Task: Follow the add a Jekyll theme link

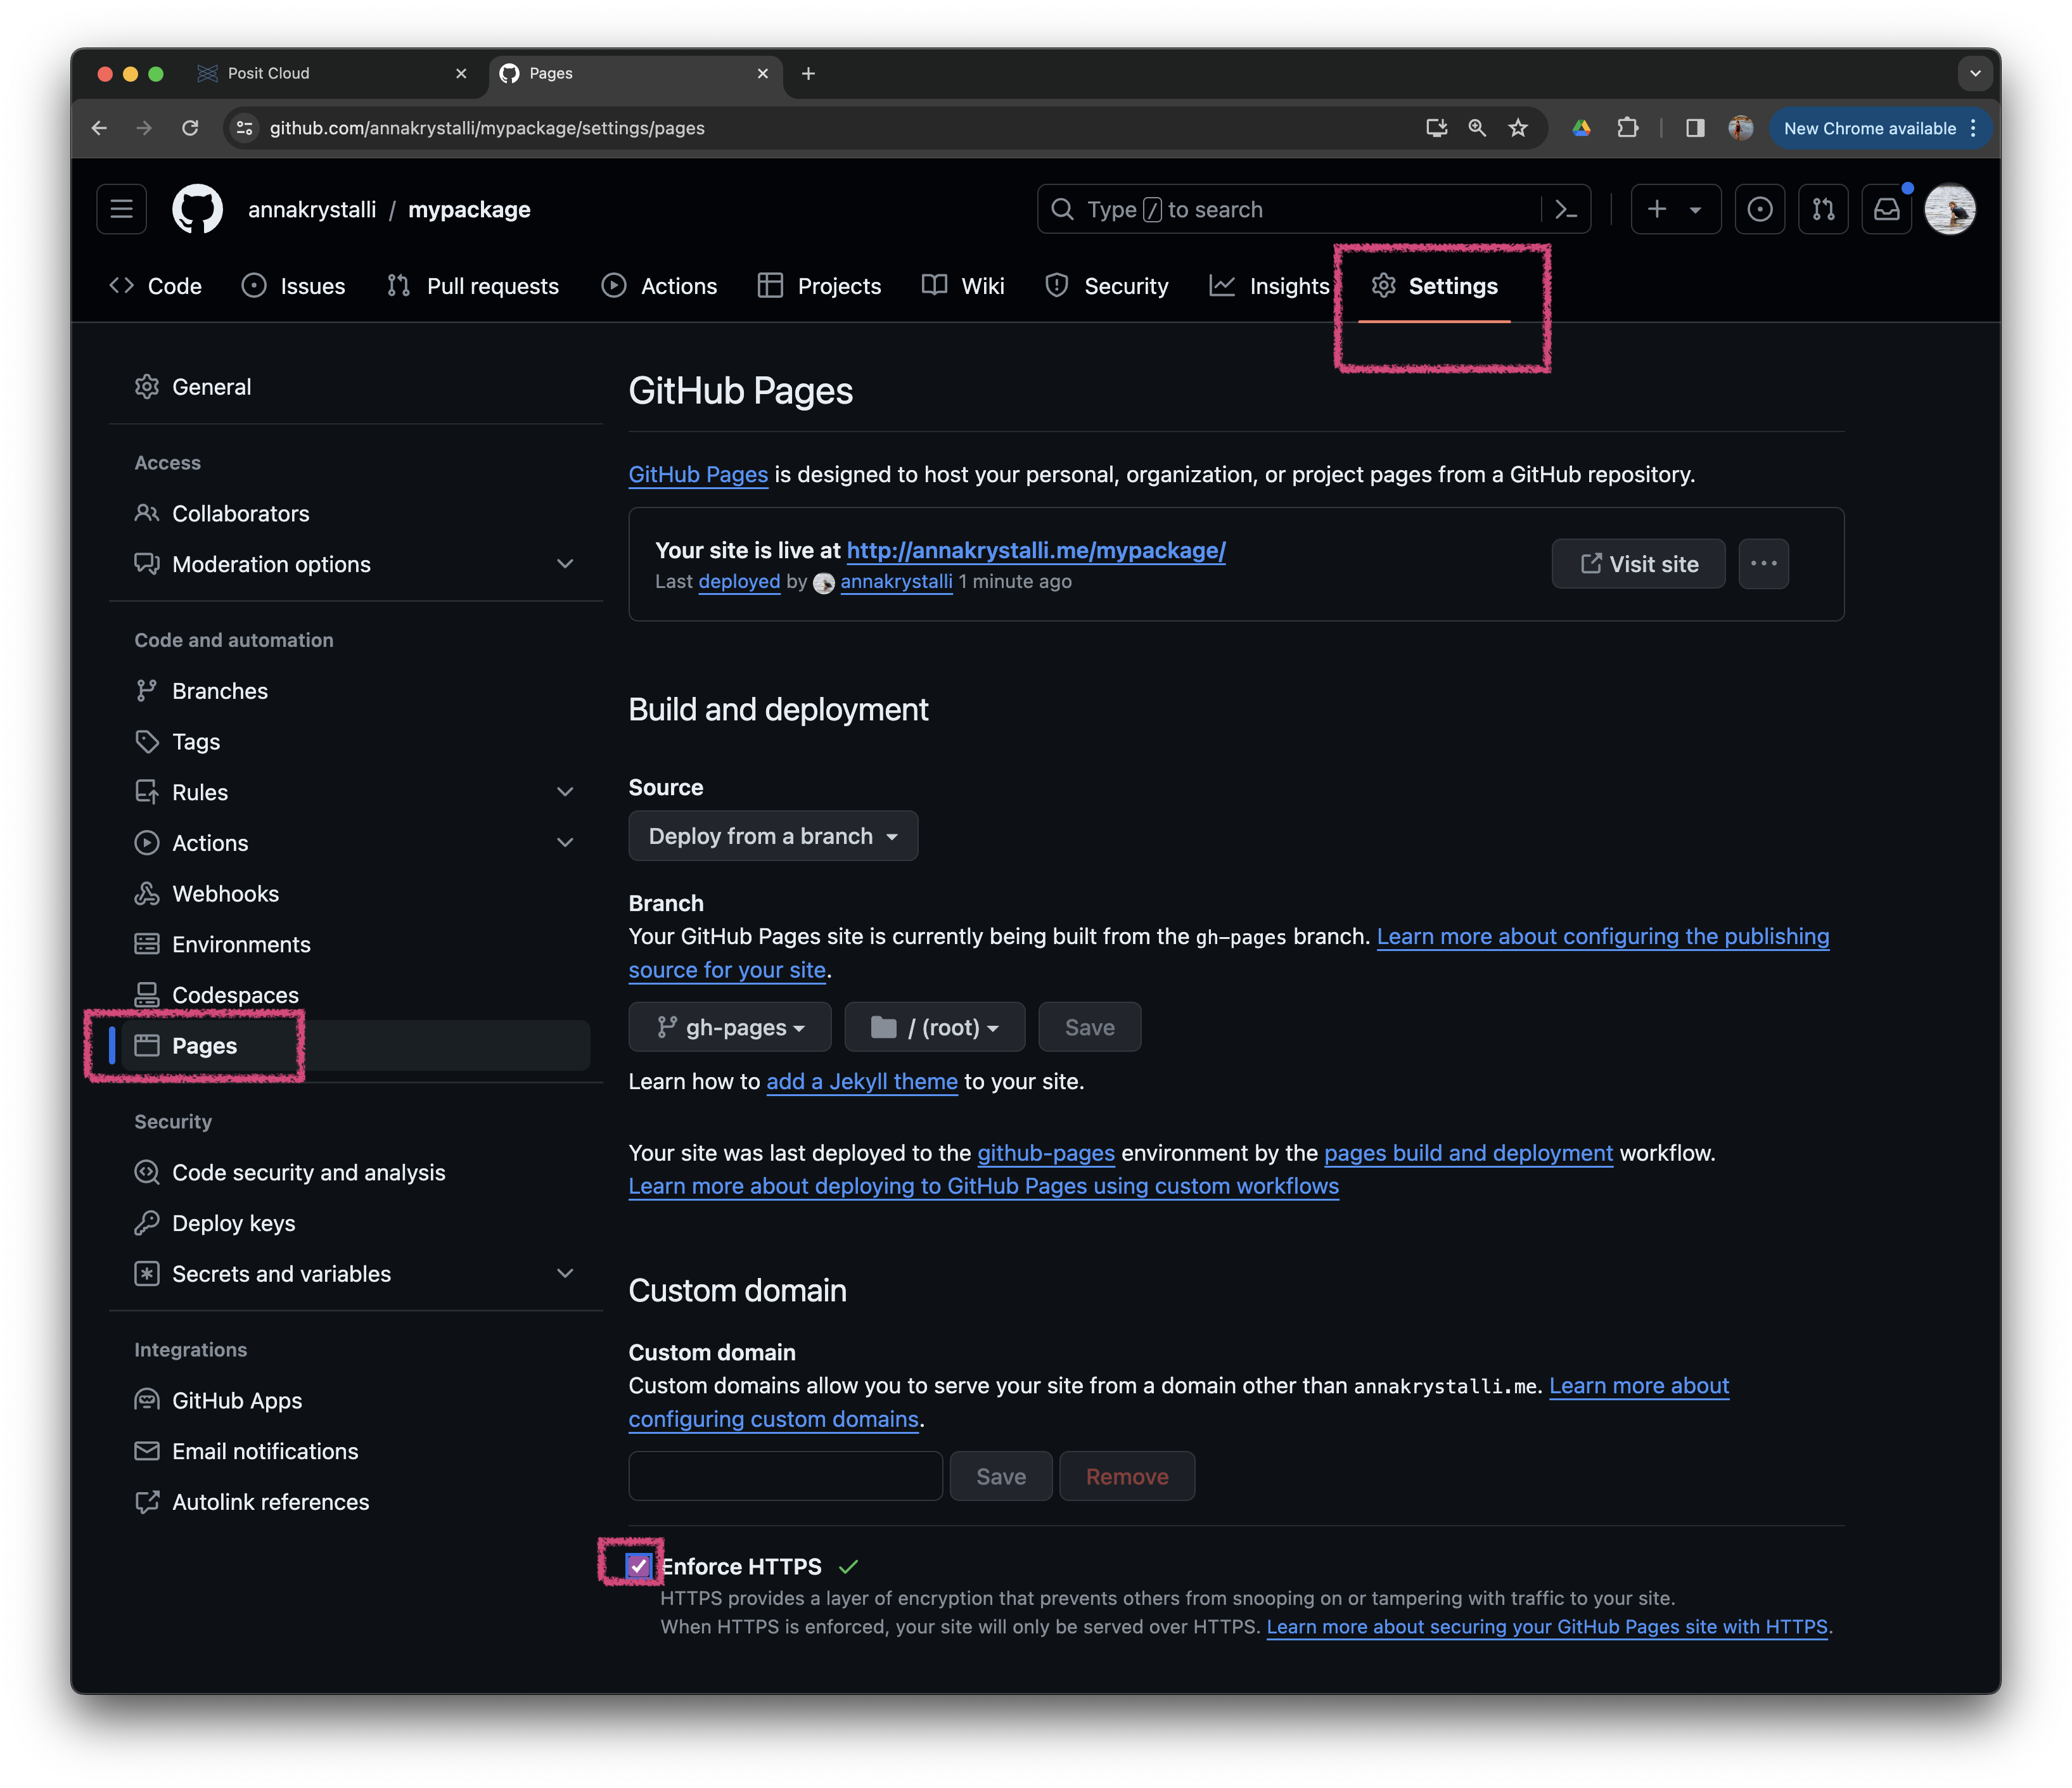Action: 862,1081
